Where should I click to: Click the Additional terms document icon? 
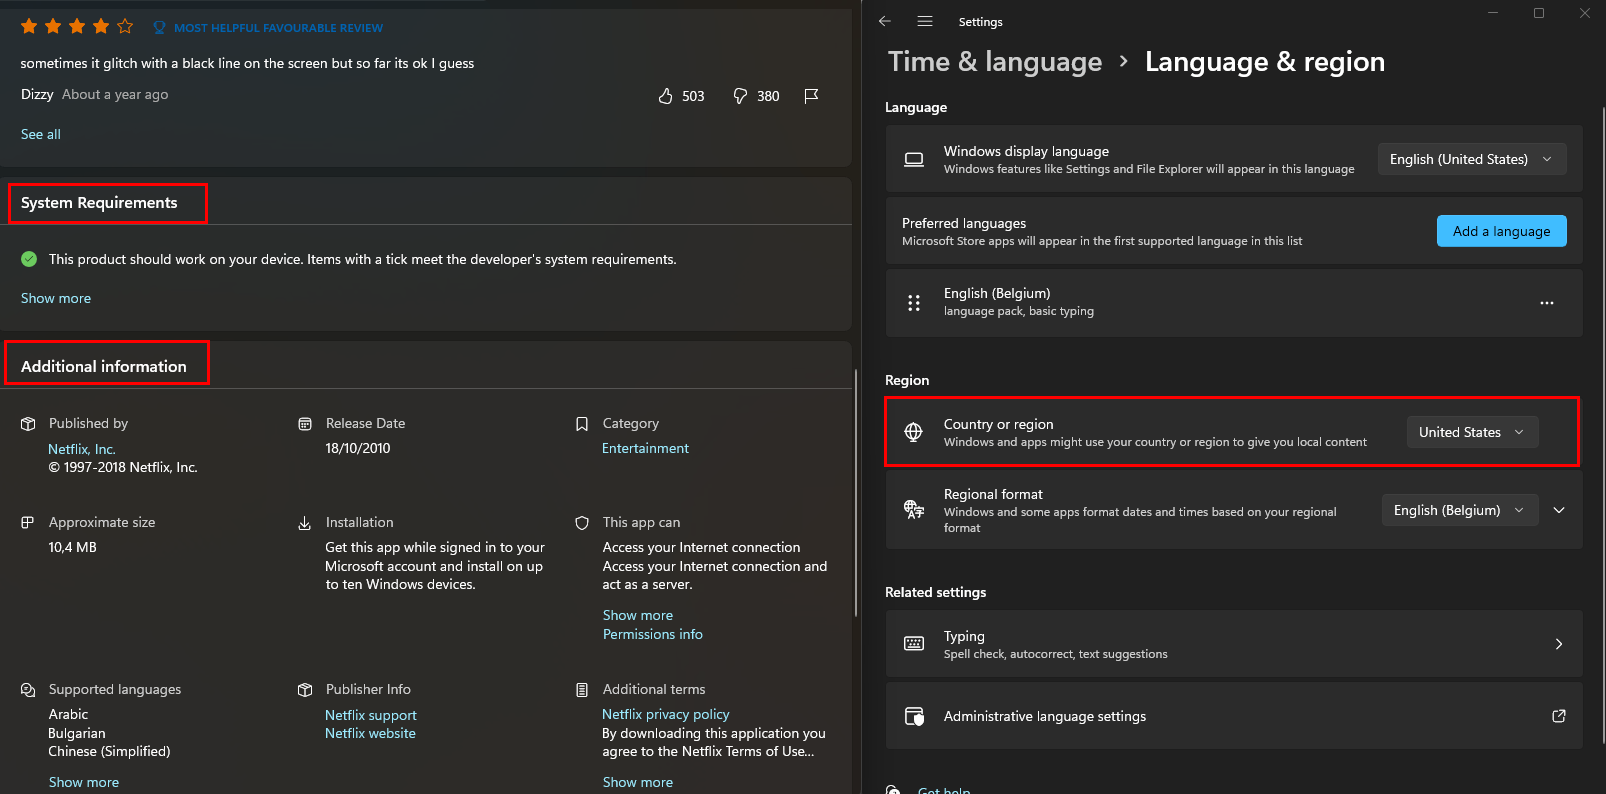pos(582,690)
